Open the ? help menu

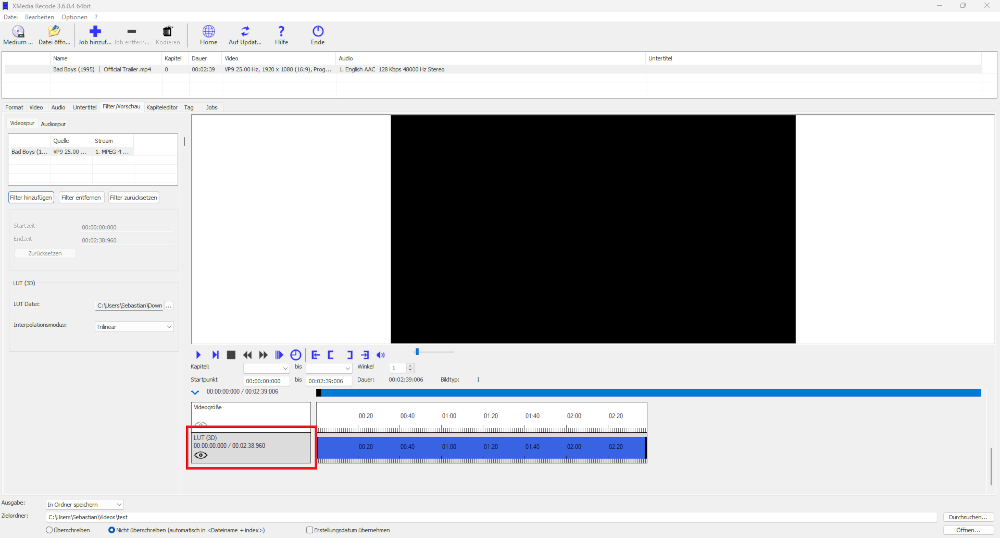pos(96,17)
